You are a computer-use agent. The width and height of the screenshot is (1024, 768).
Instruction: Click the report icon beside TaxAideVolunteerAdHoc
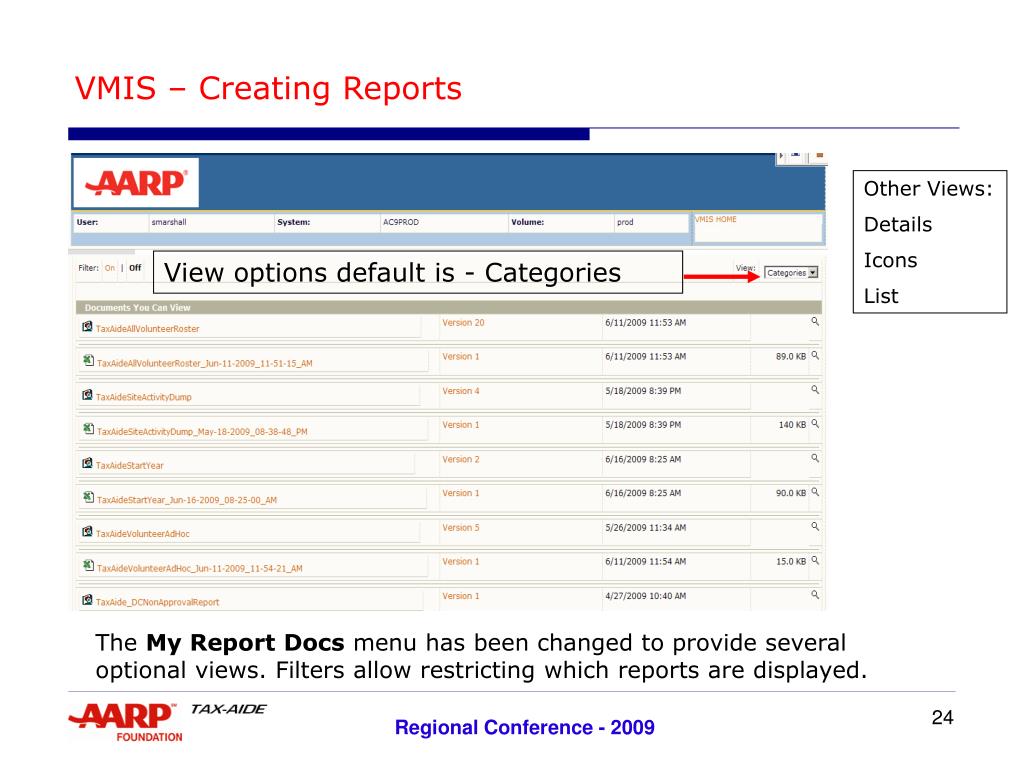pos(87,532)
